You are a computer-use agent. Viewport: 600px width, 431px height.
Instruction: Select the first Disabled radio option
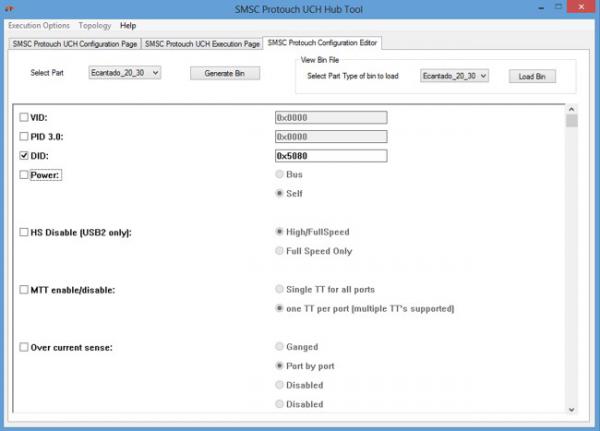tap(279, 385)
